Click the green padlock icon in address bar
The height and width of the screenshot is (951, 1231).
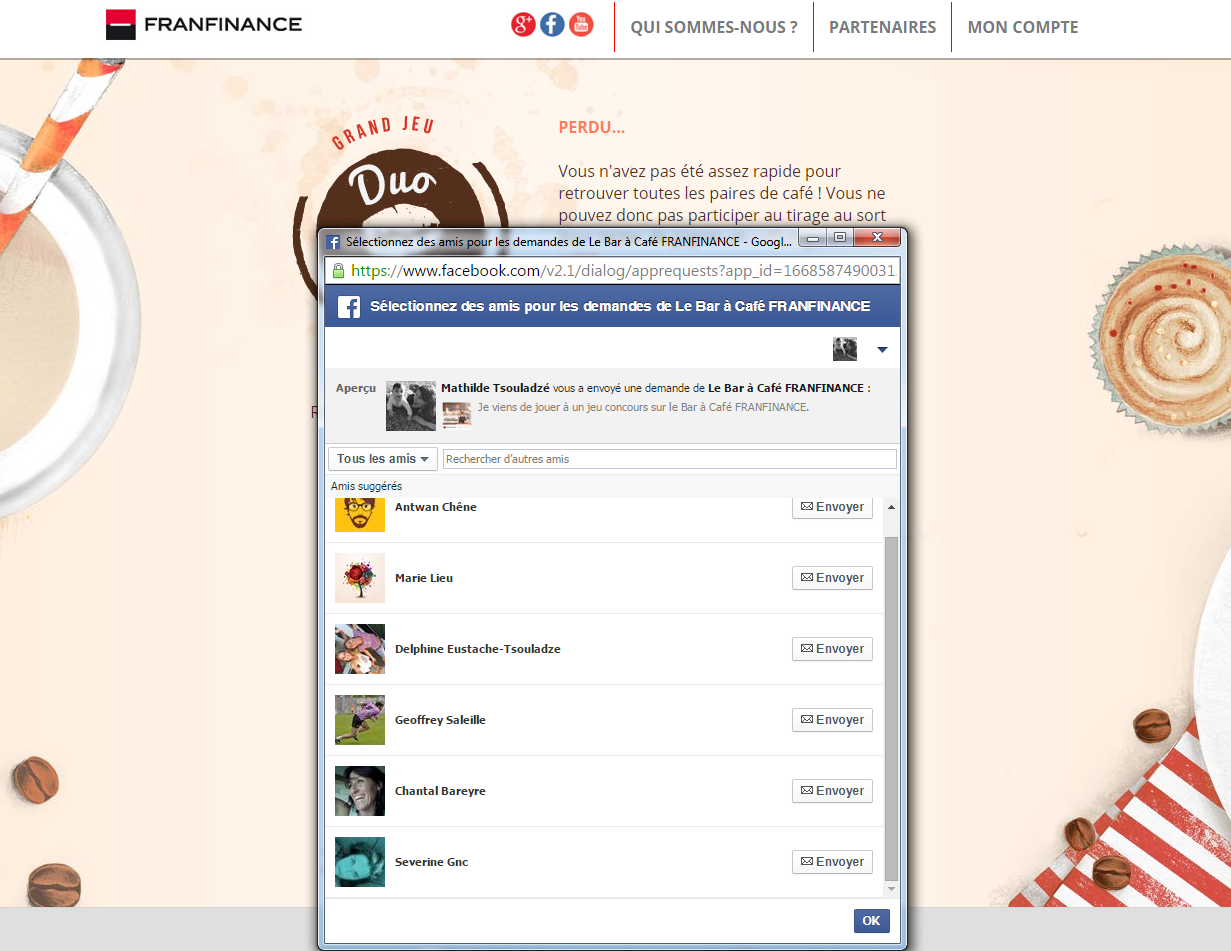(x=338, y=271)
